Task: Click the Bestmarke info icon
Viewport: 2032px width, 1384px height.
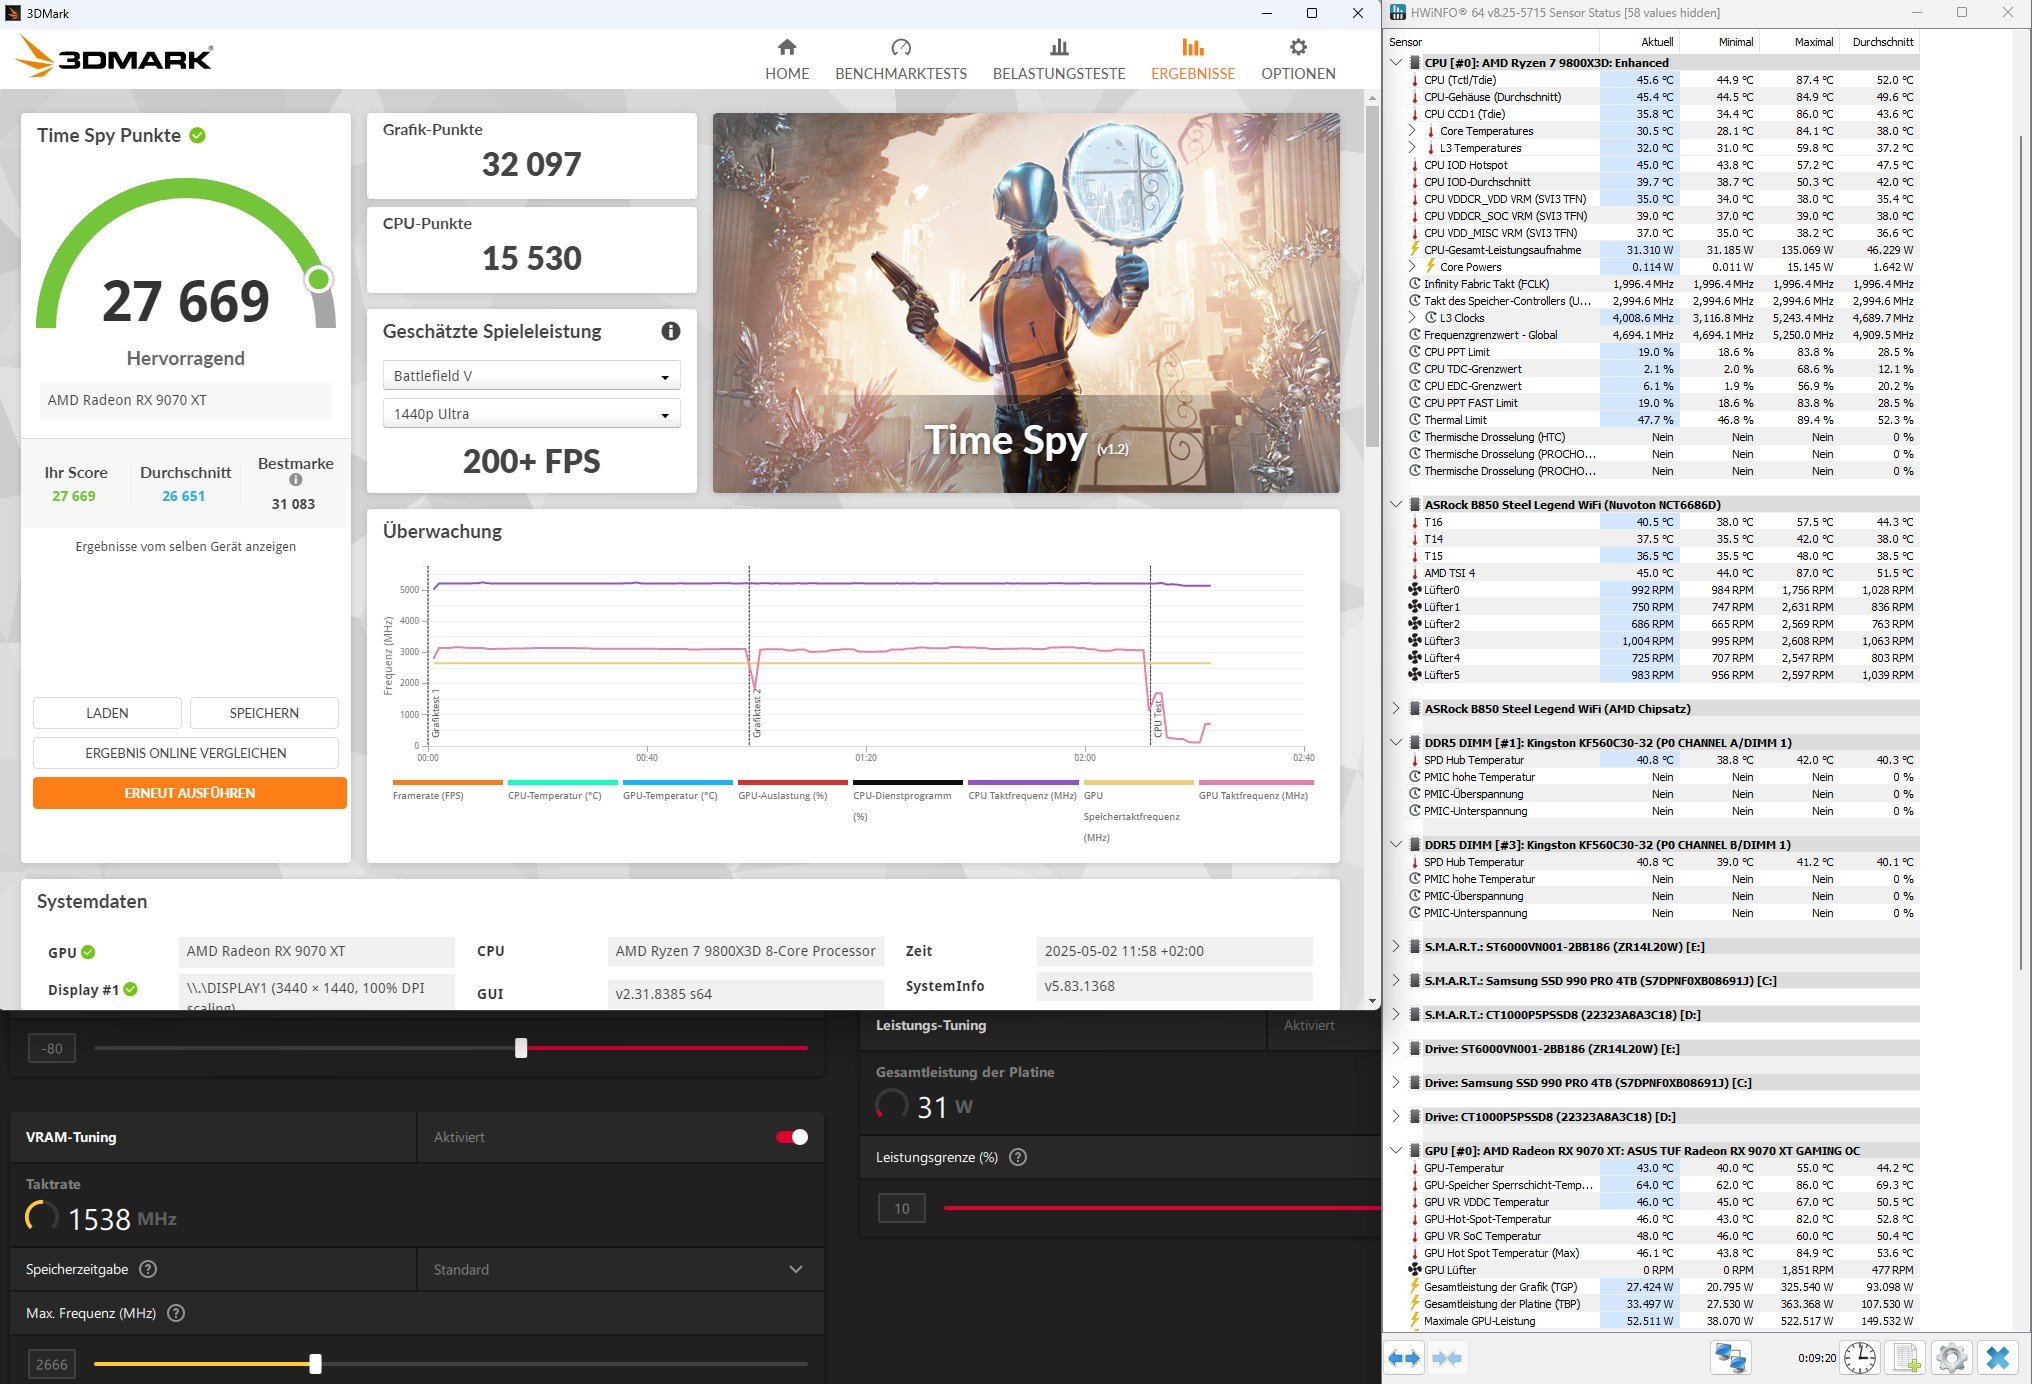Action: click(x=295, y=480)
